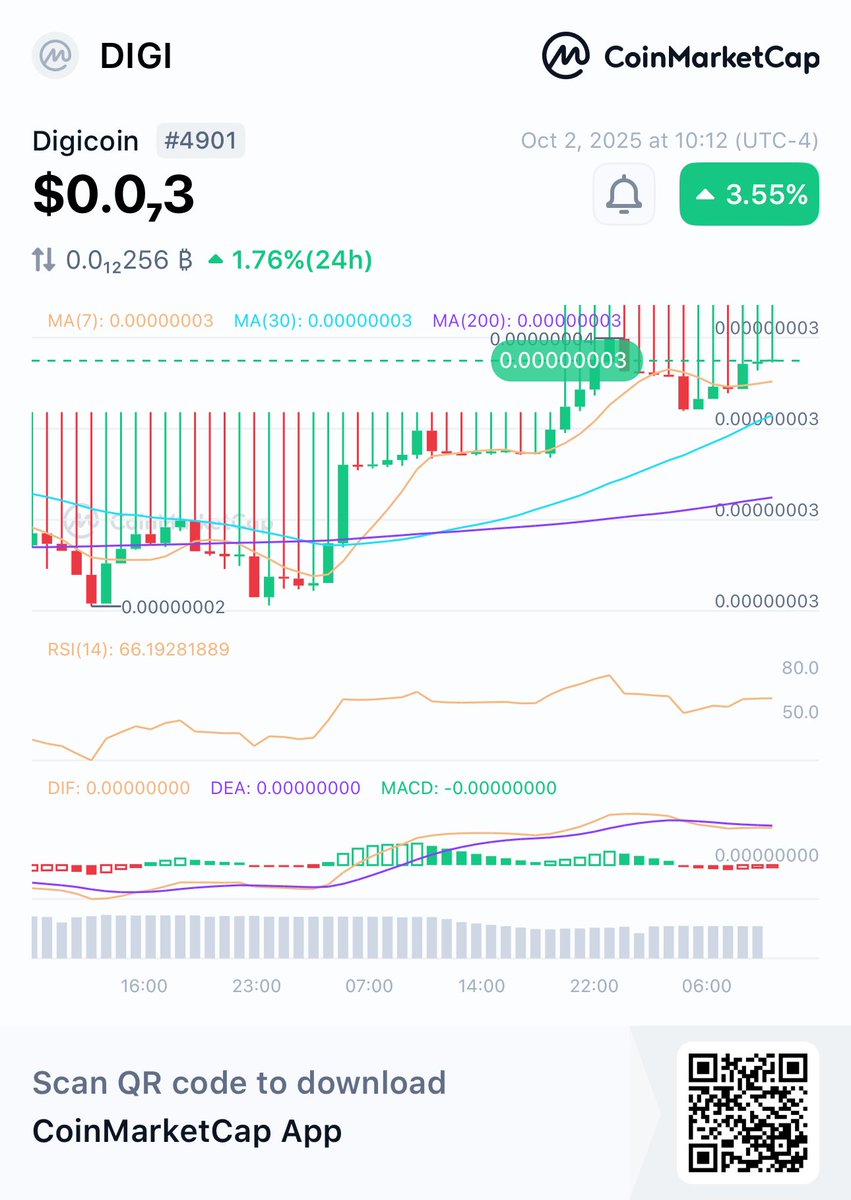The width and height of the screenshot is (851, 1200).
Task: Click the up-arrow next to 1.76%(24h)
Action: (x=216, y=260)
